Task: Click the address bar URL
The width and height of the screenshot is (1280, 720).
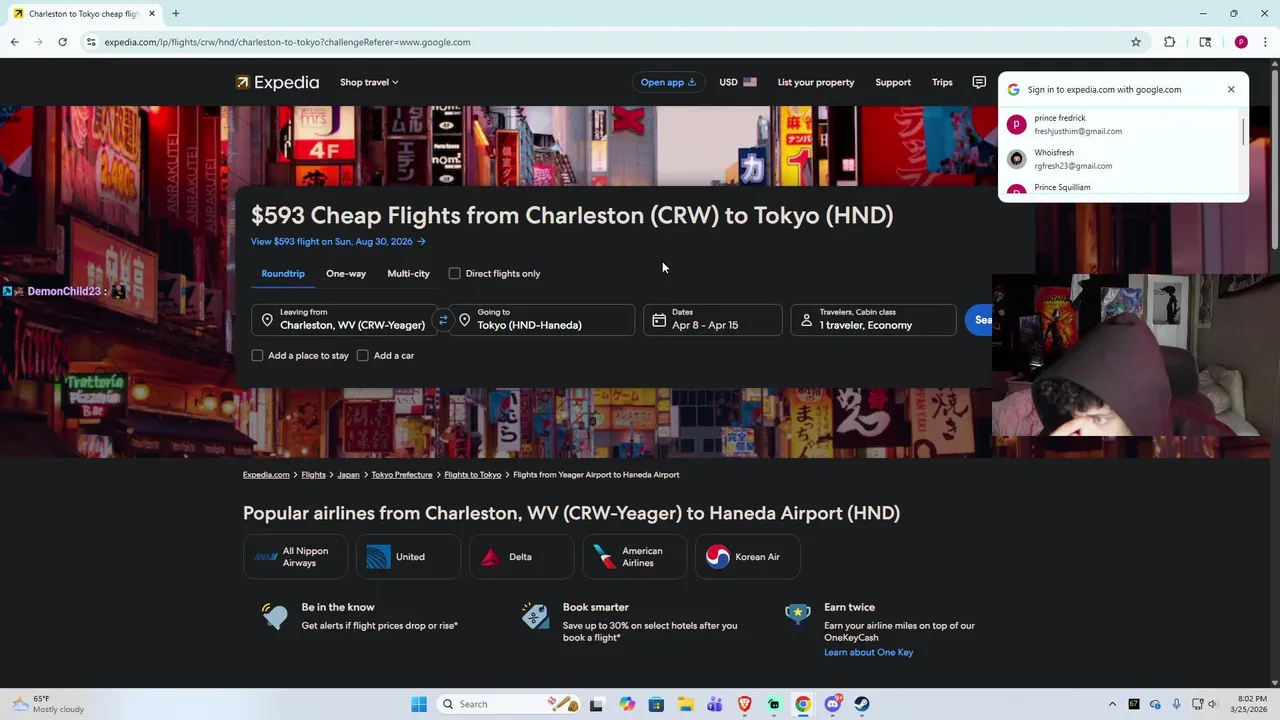Action: 287,42
